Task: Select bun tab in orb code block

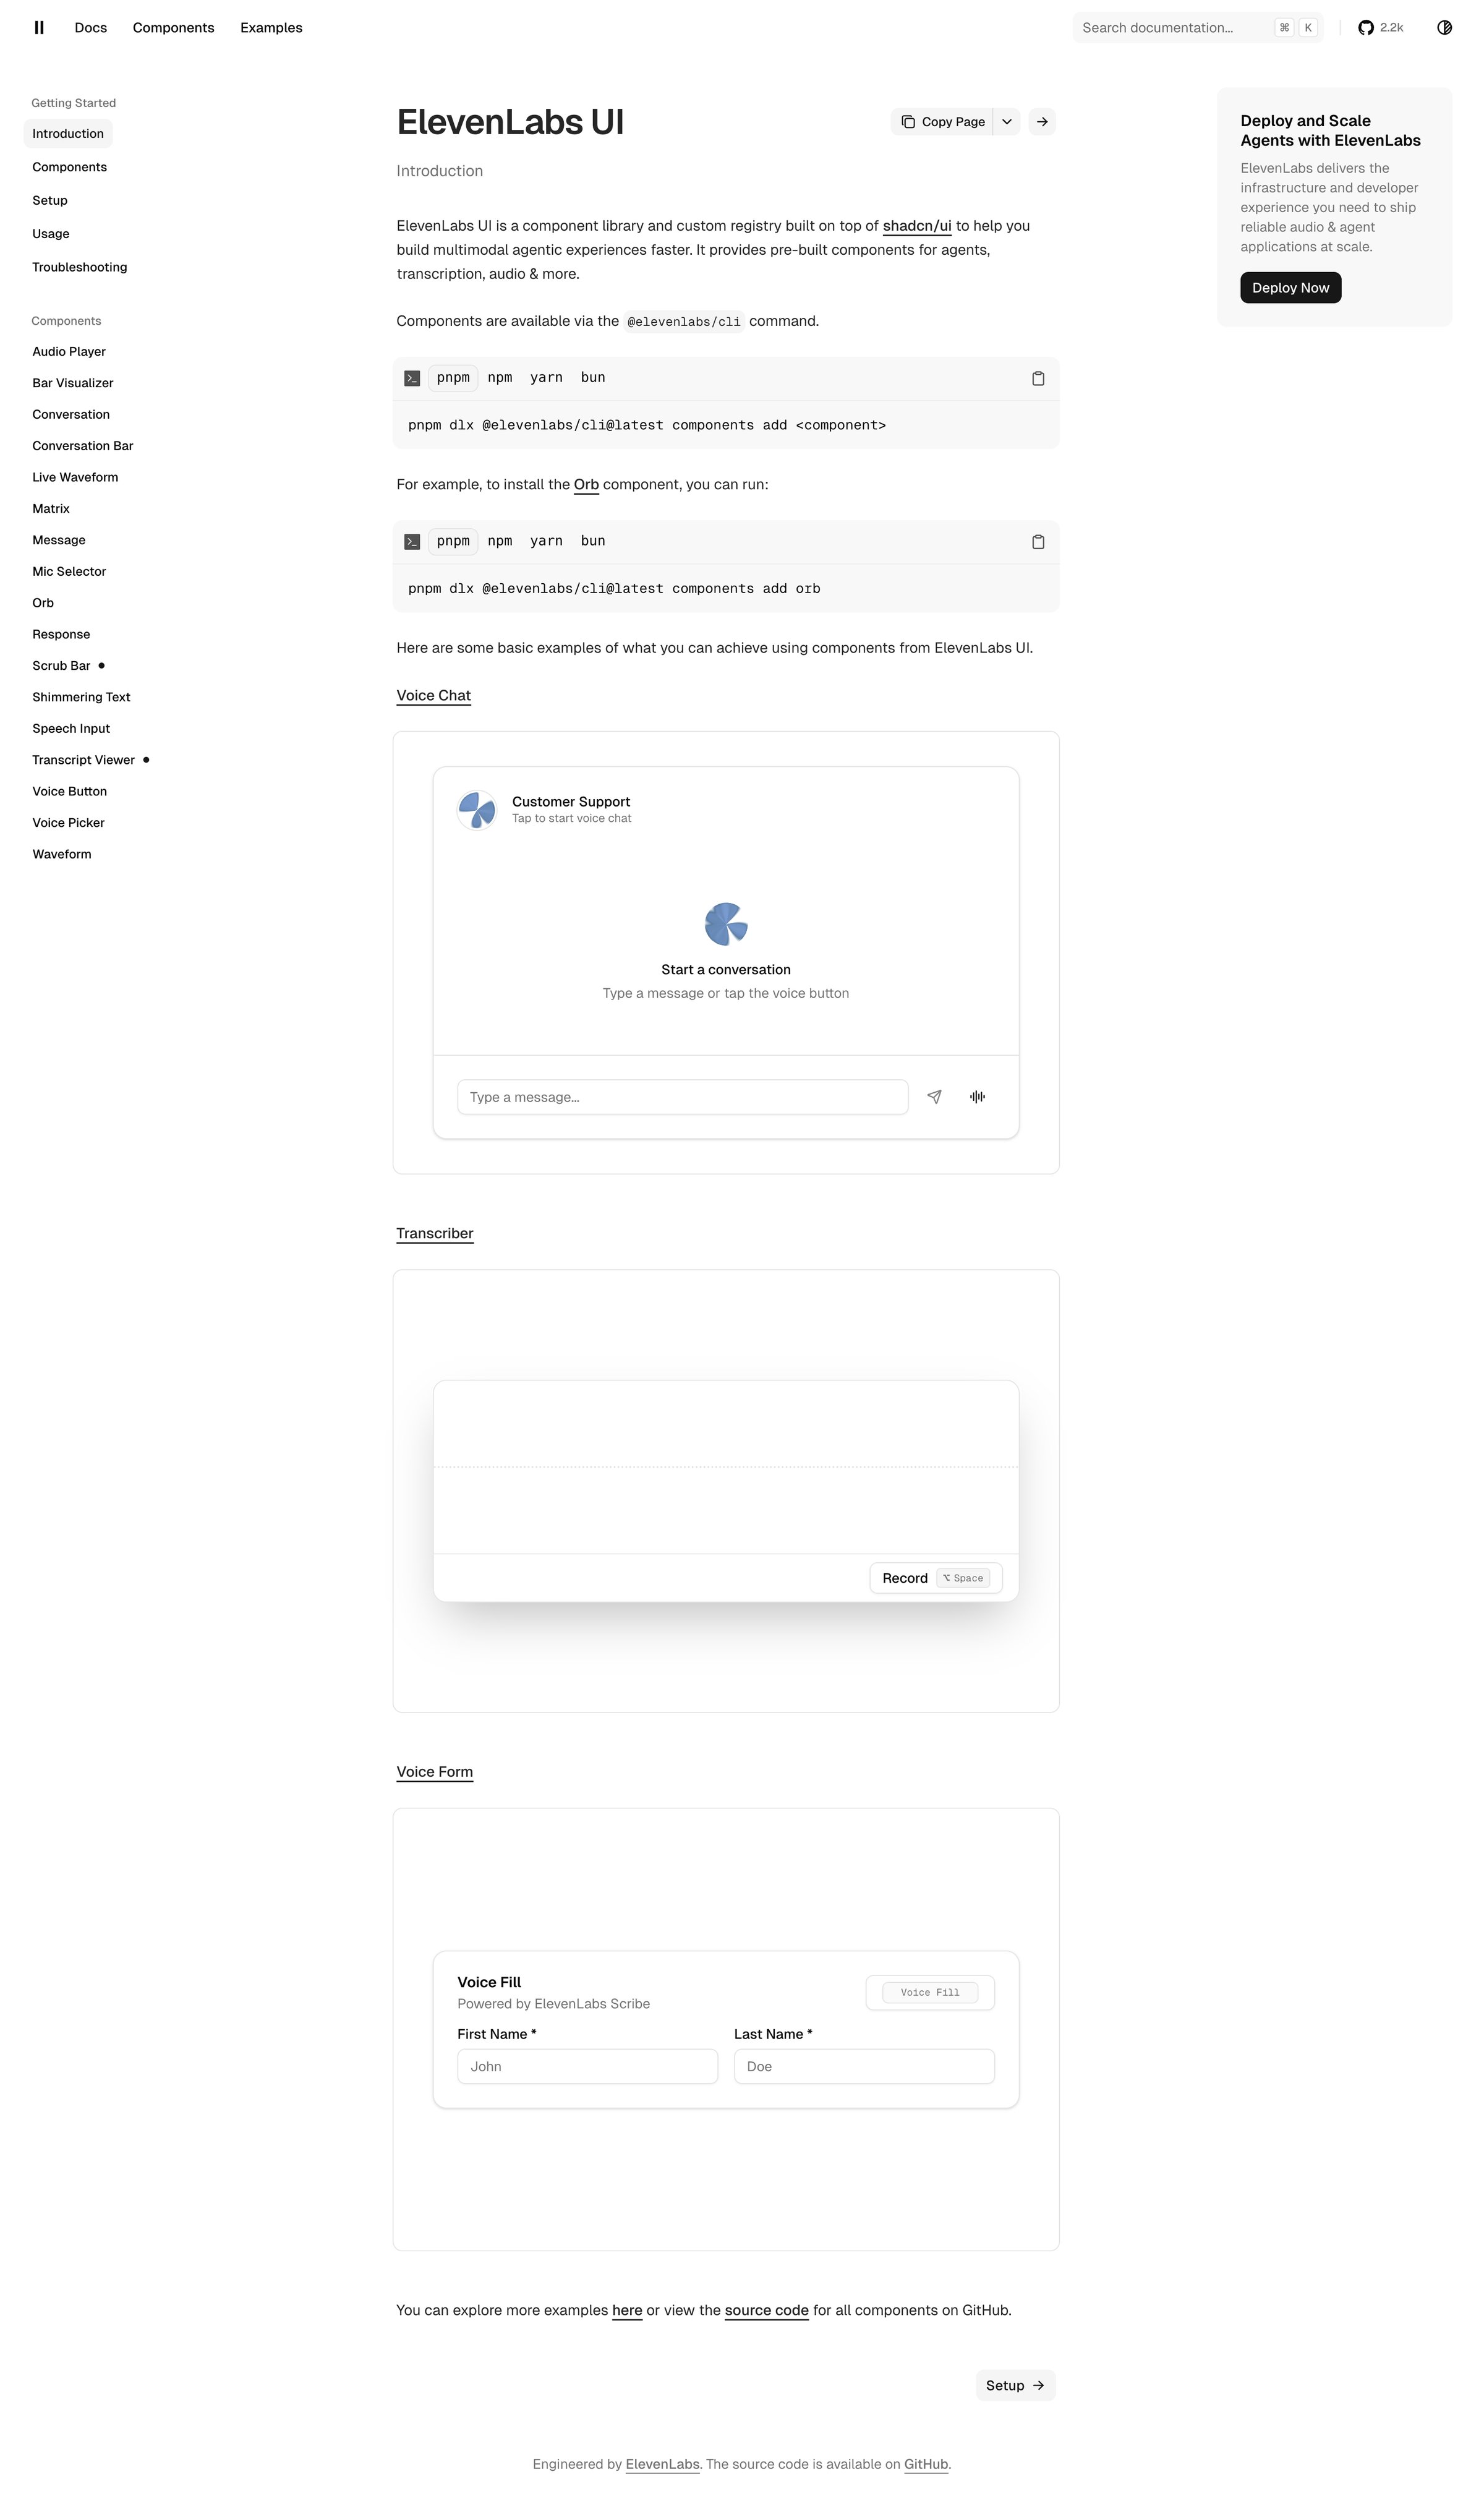Action: coord(593,541)
